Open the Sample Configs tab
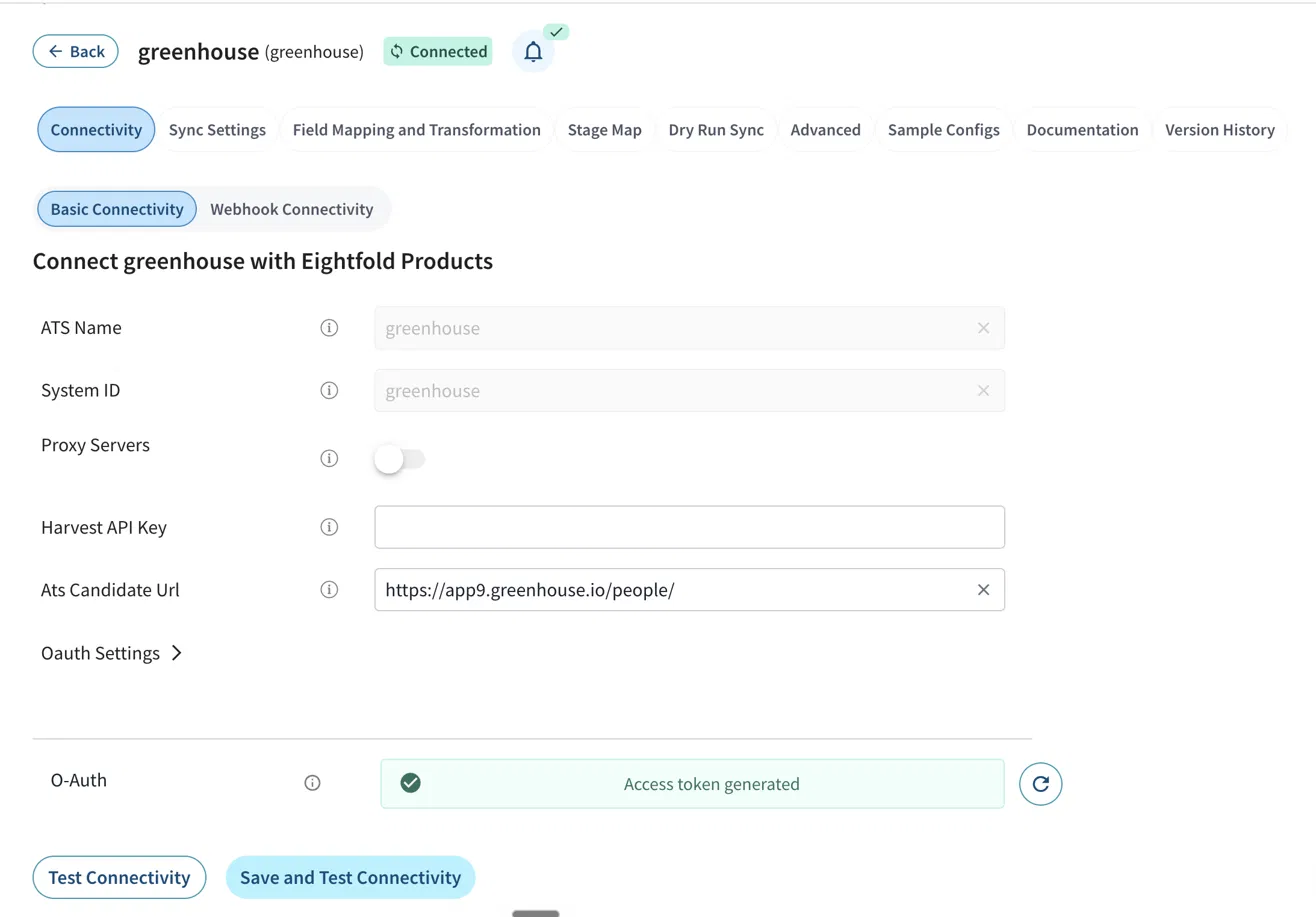Screen dimensions: 1316x917 pyautogui.click(x=943, y=130)
